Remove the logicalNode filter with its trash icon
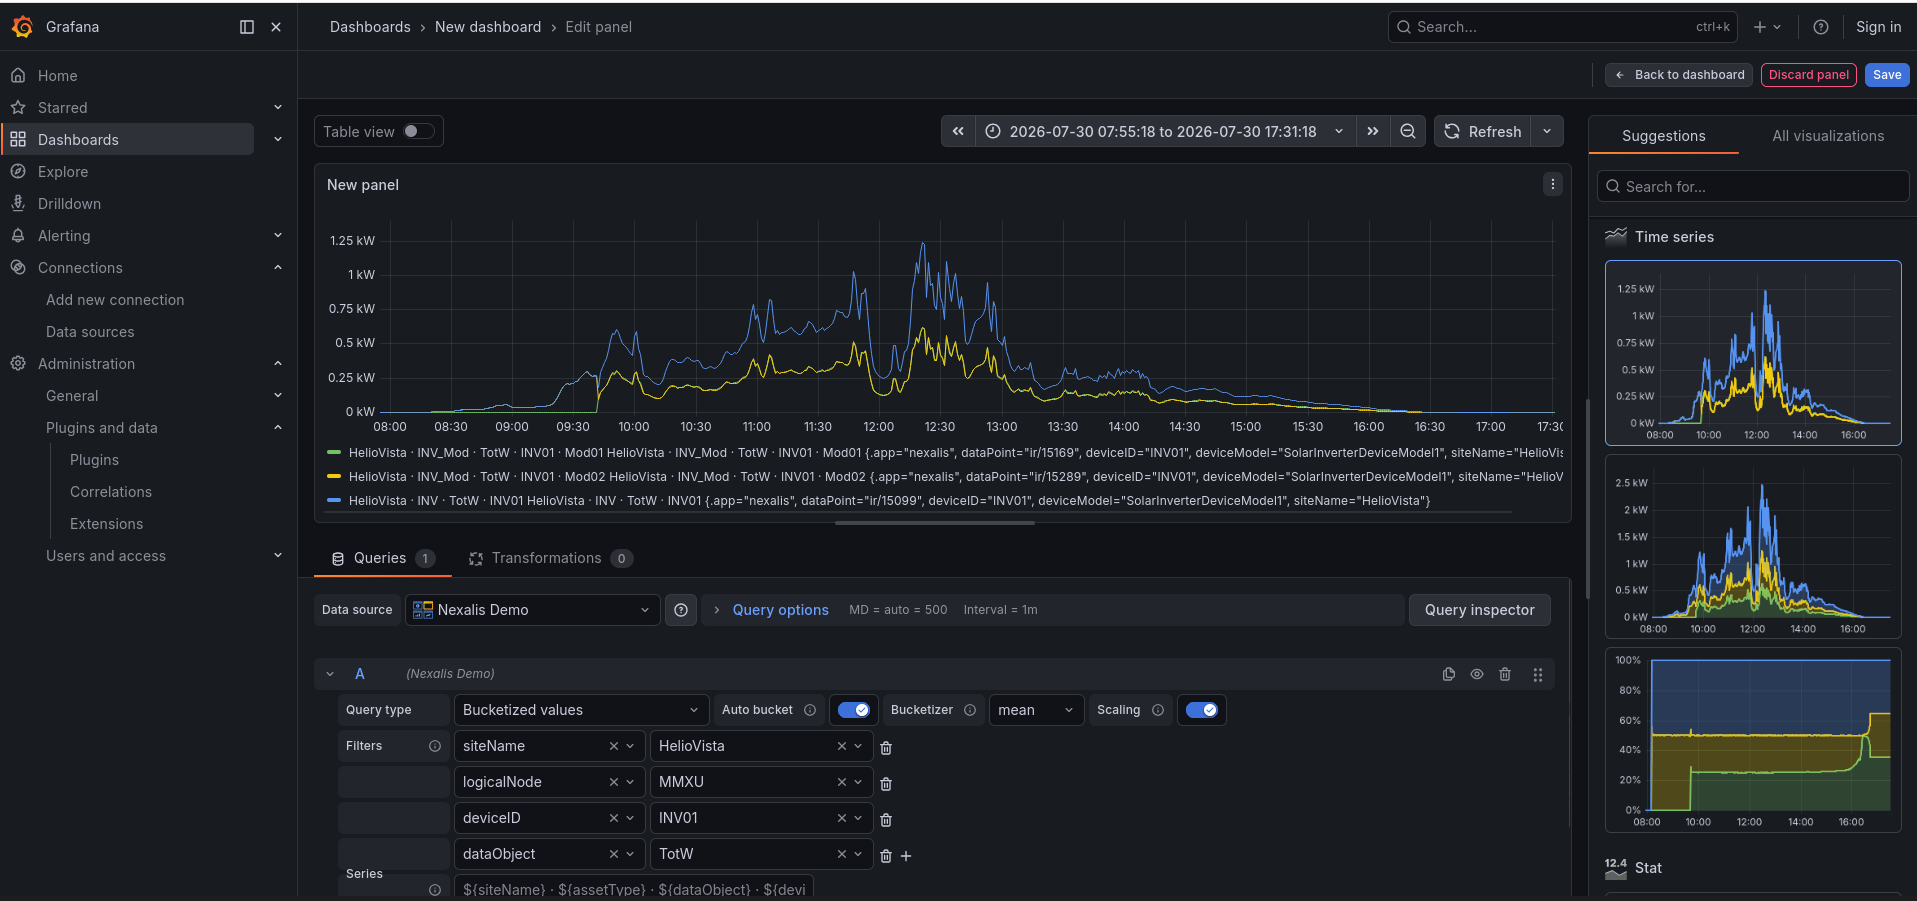Viewport: 1917px width, 901px height. pyautogui.click(x=886, y=784)
